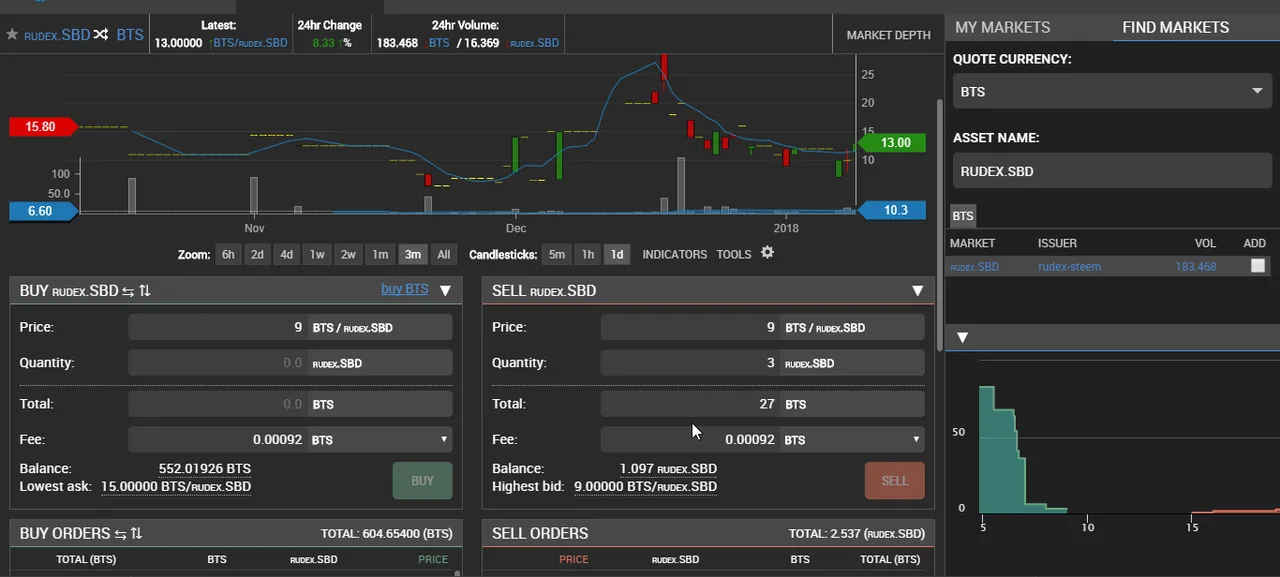Flip the BUY panel vertically arrows icon
This screenshot has height=577, width=1280.
coord(145,291)
